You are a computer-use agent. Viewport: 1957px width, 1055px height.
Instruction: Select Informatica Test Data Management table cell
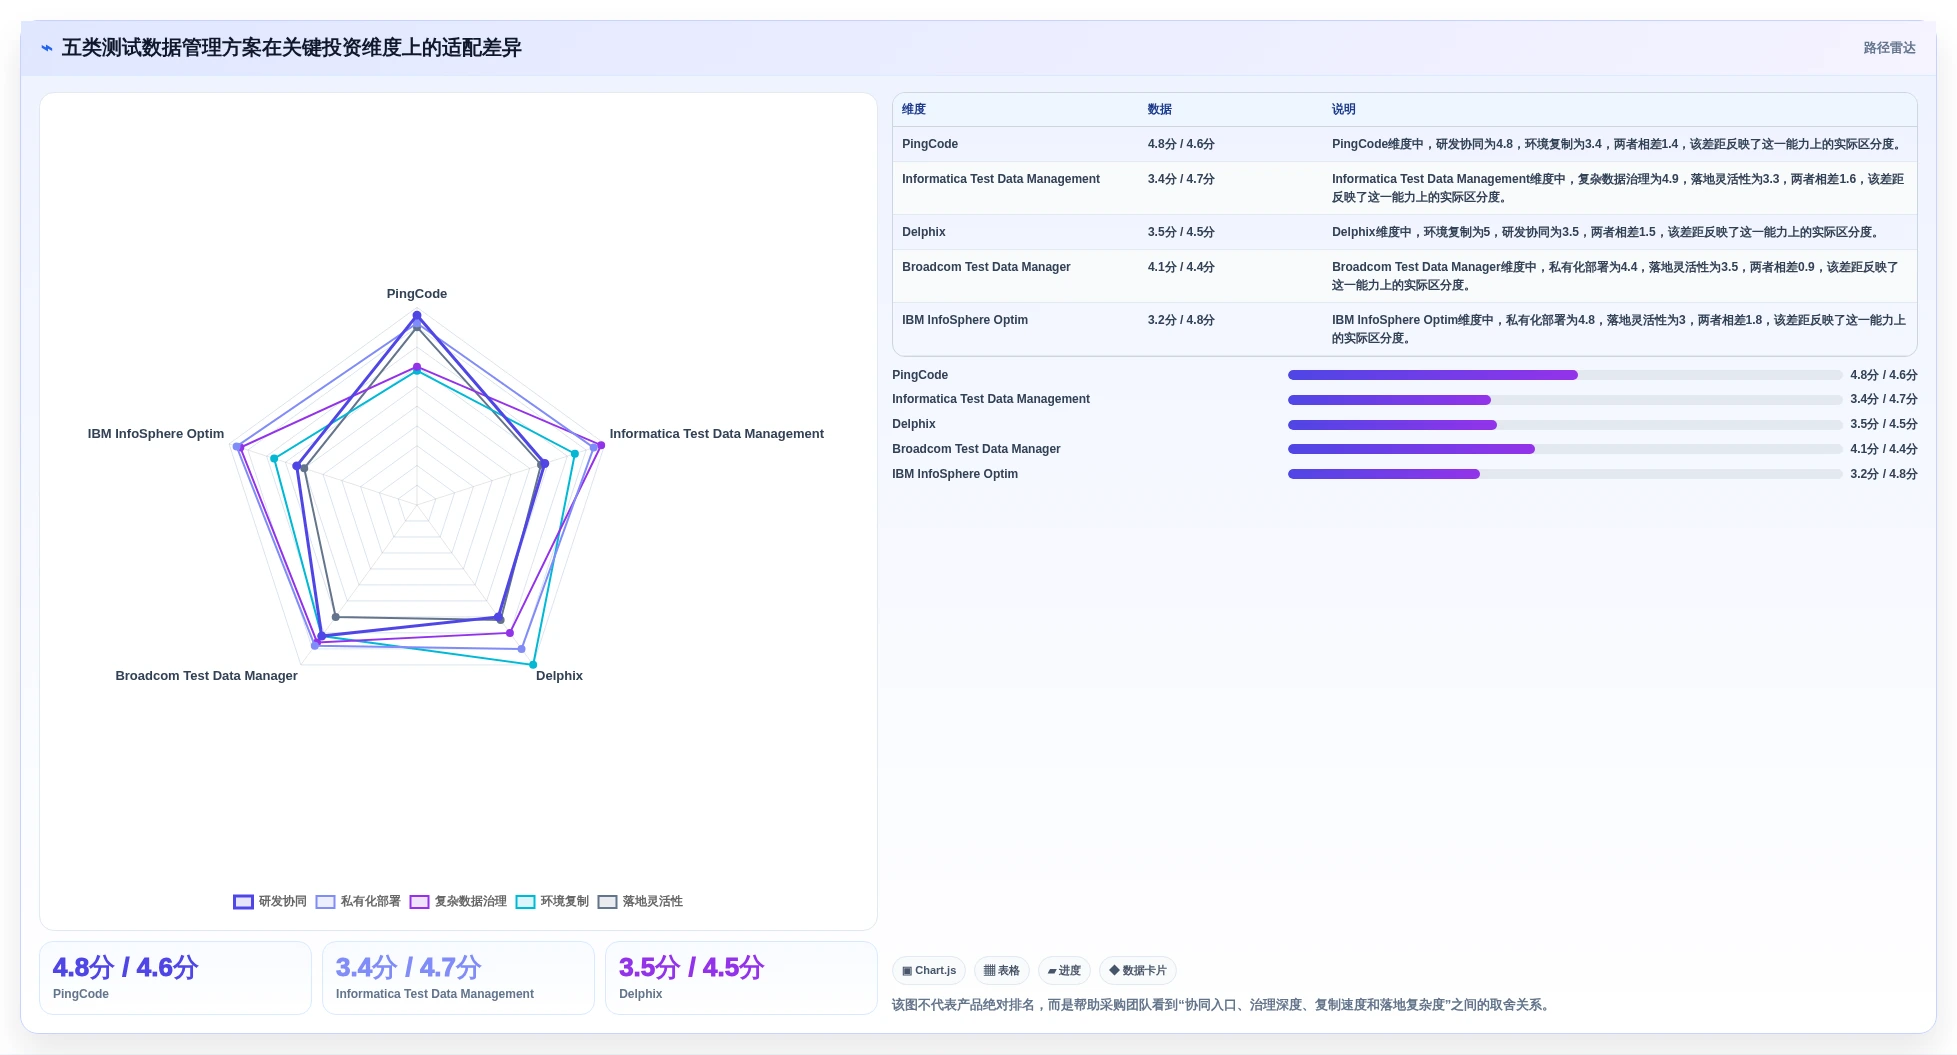1001,179
